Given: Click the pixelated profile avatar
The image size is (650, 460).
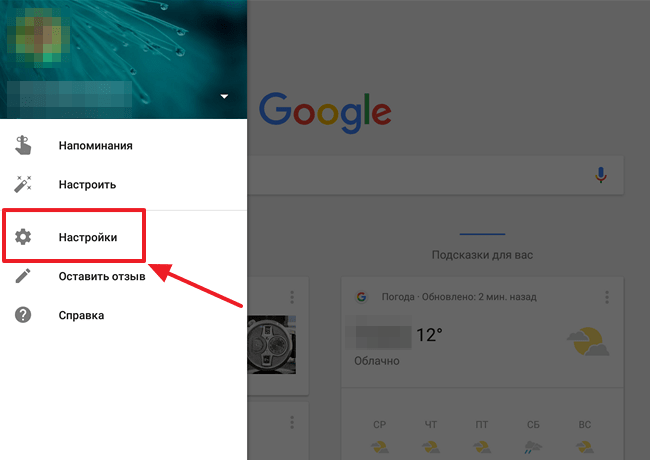Looking at the screenshot, I should (39, 36).
